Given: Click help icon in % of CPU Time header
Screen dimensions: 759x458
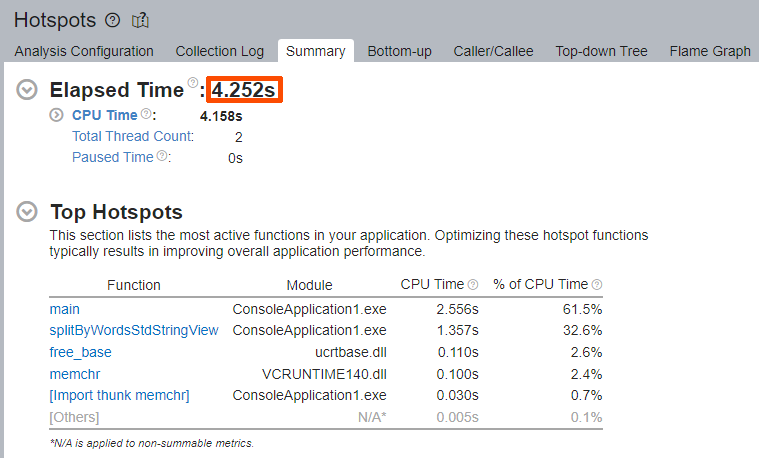Looking at the screenshot, I should (597, 285).
